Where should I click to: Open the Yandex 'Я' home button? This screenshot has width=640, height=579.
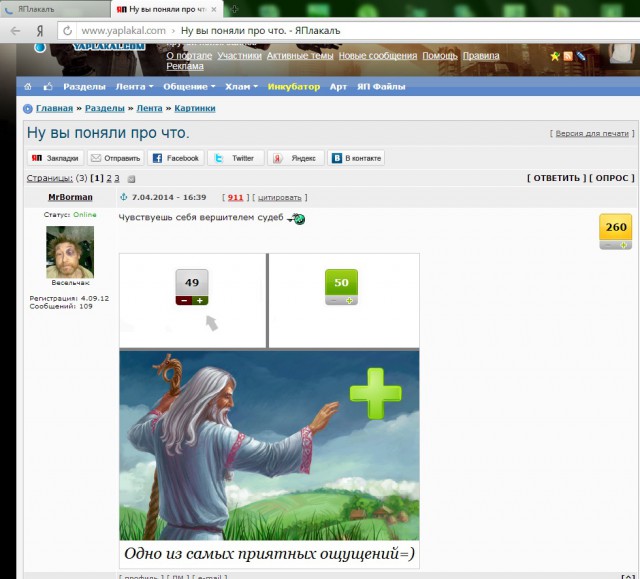[x=40, y=31]
